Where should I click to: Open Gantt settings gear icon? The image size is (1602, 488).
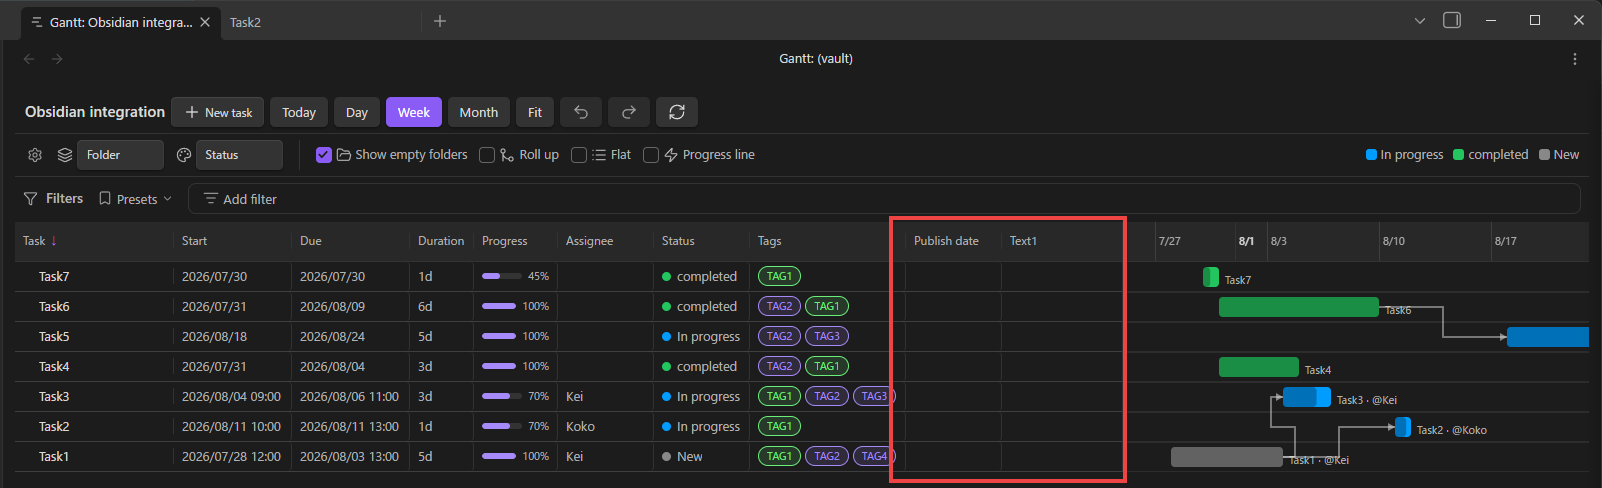click(35, 155)
